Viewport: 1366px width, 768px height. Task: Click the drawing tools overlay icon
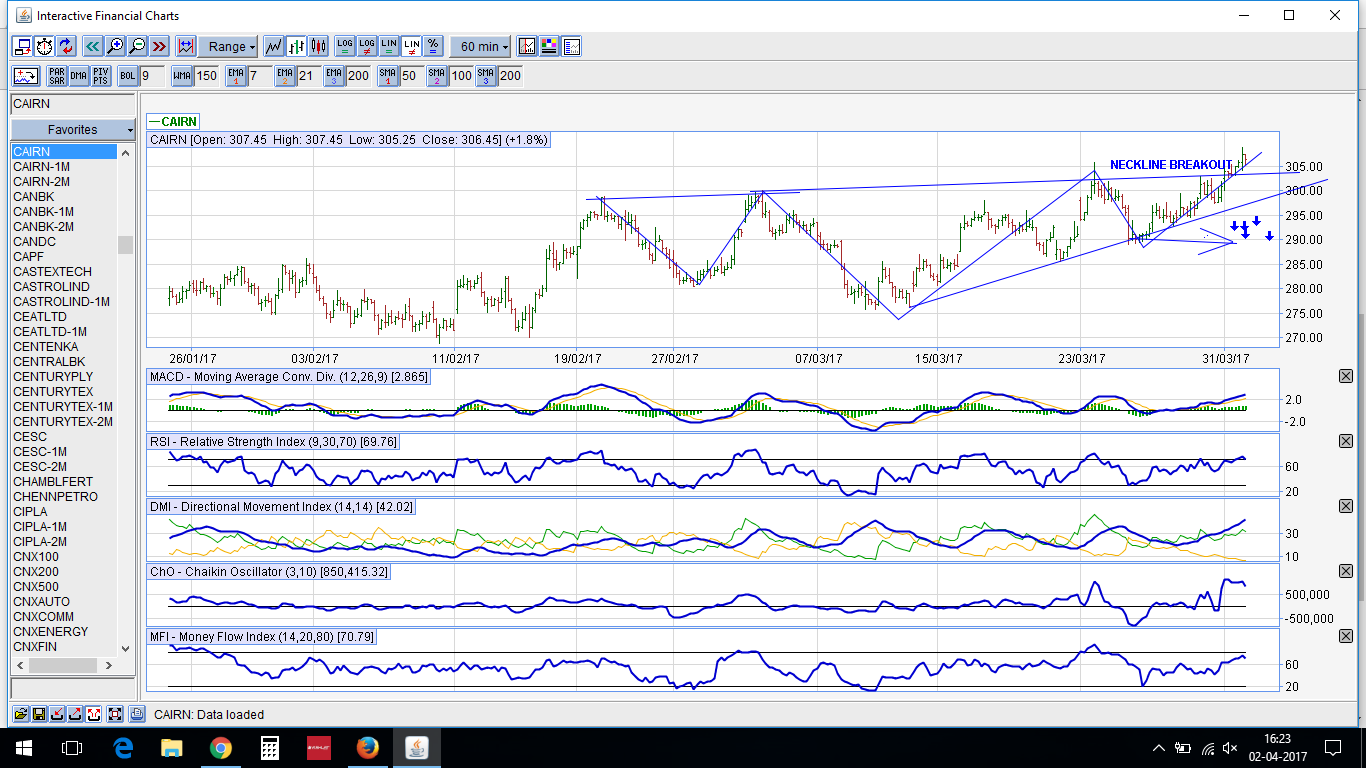coord(26,75)
